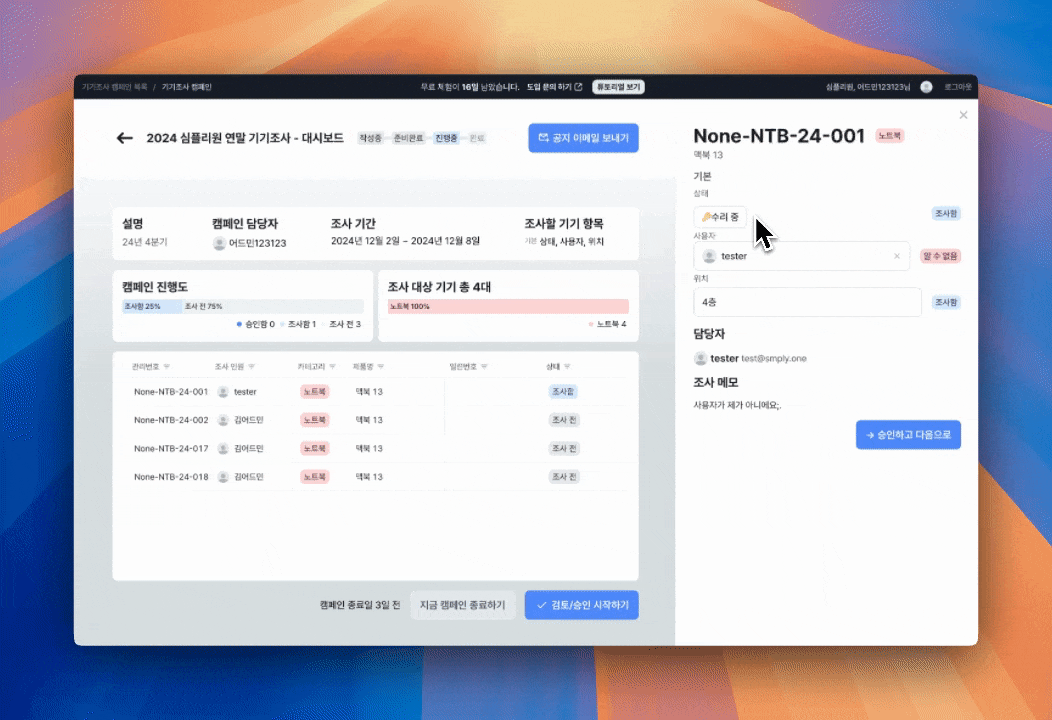Screen dimensions: 1052x720
Task: Clear tester from the 사용자 field
Action: click(897, 256)
